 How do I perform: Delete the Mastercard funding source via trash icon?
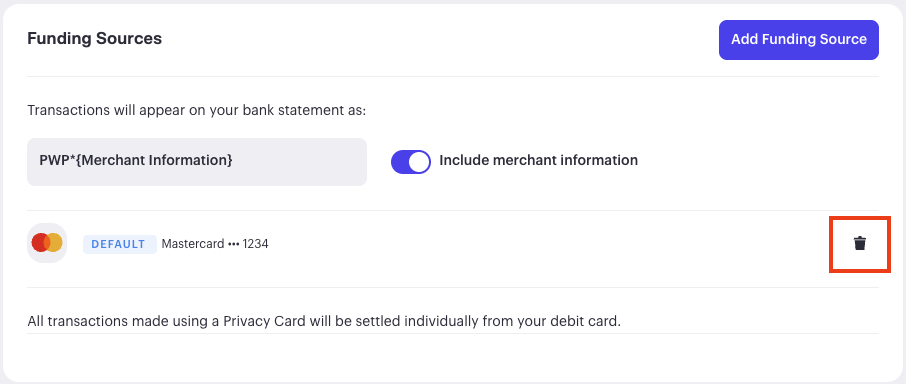860,243
